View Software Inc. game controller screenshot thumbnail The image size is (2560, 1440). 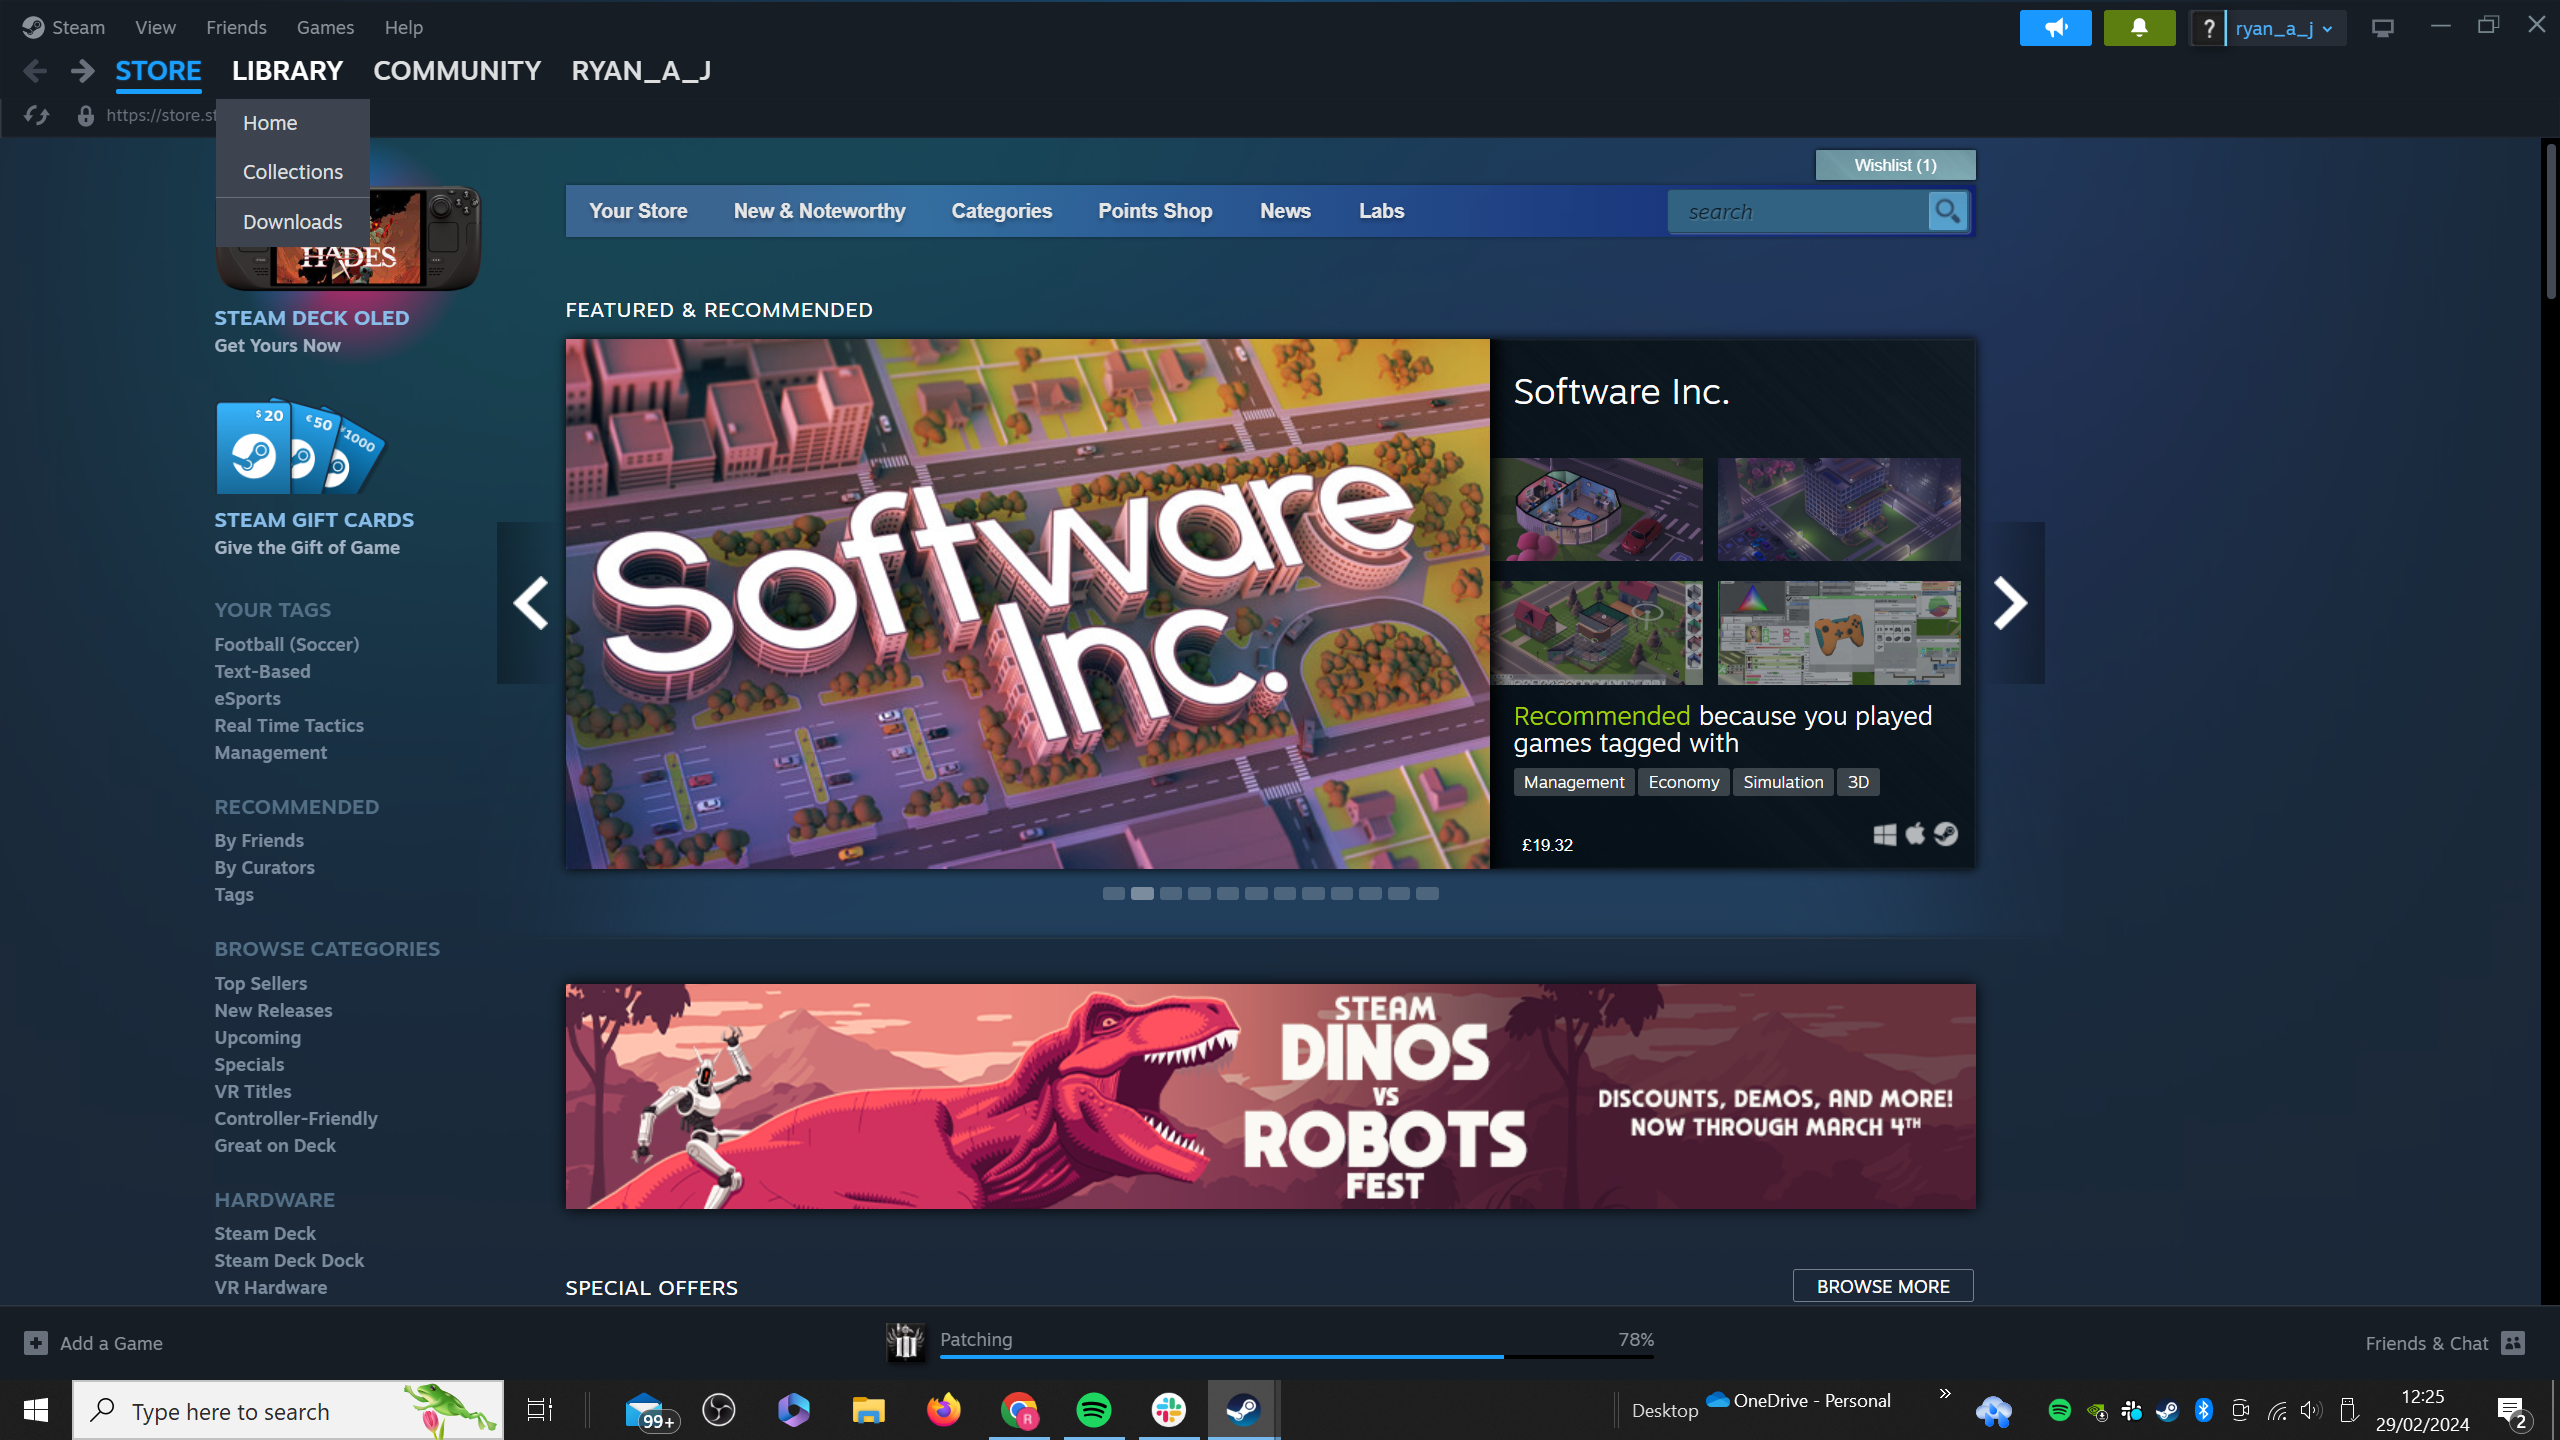[1839, 633]
